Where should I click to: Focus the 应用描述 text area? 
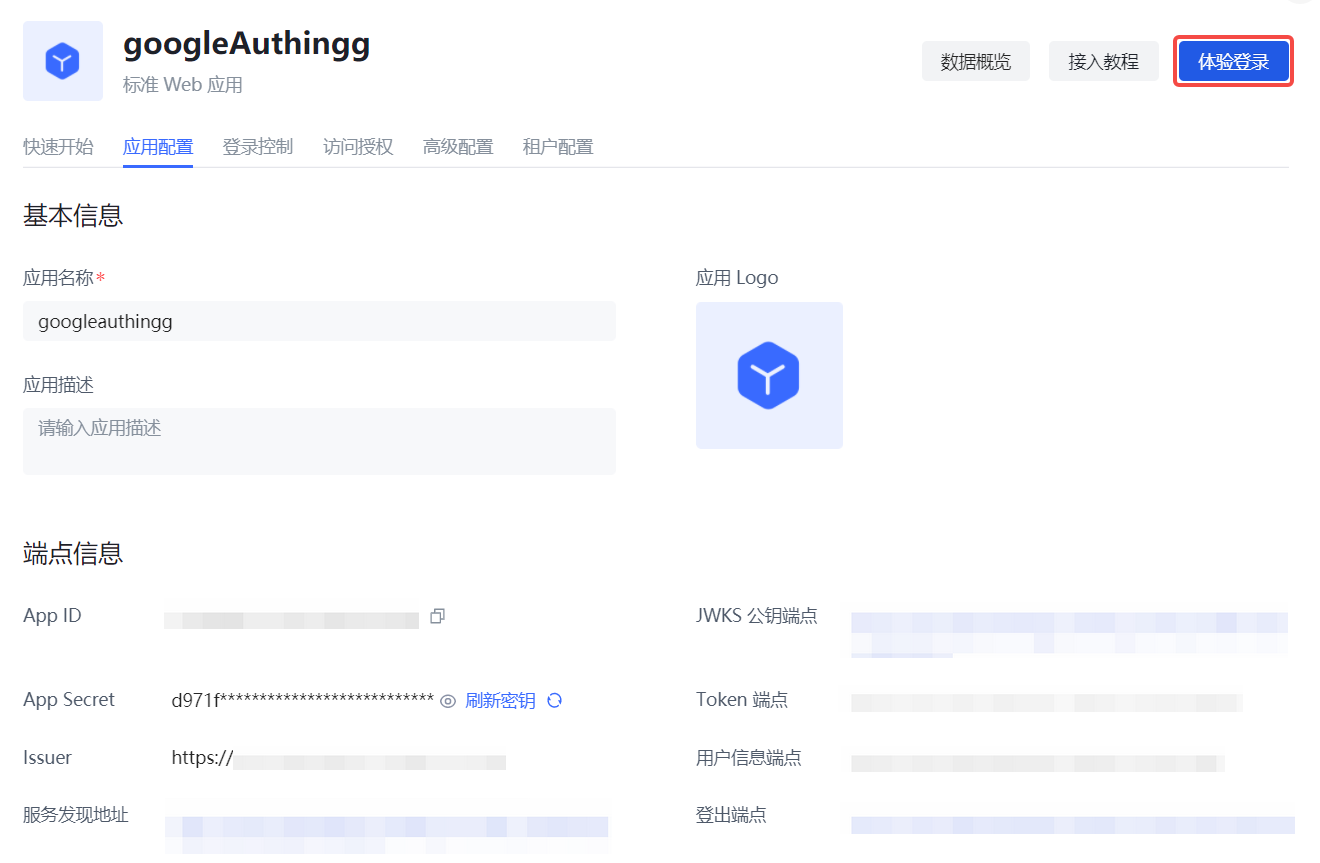click(319, 440)
